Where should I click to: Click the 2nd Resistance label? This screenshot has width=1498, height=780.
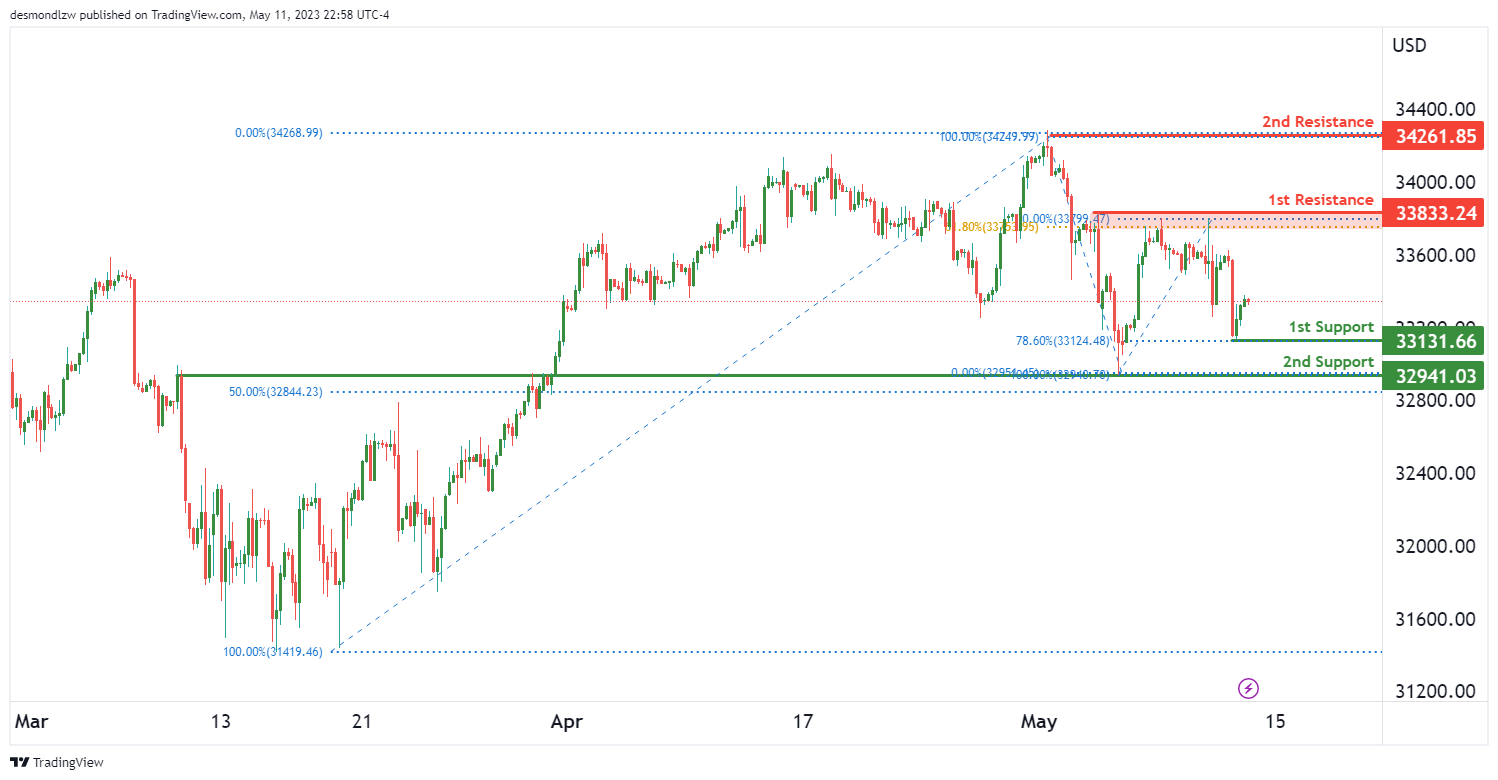click(x=1317, y=122)
